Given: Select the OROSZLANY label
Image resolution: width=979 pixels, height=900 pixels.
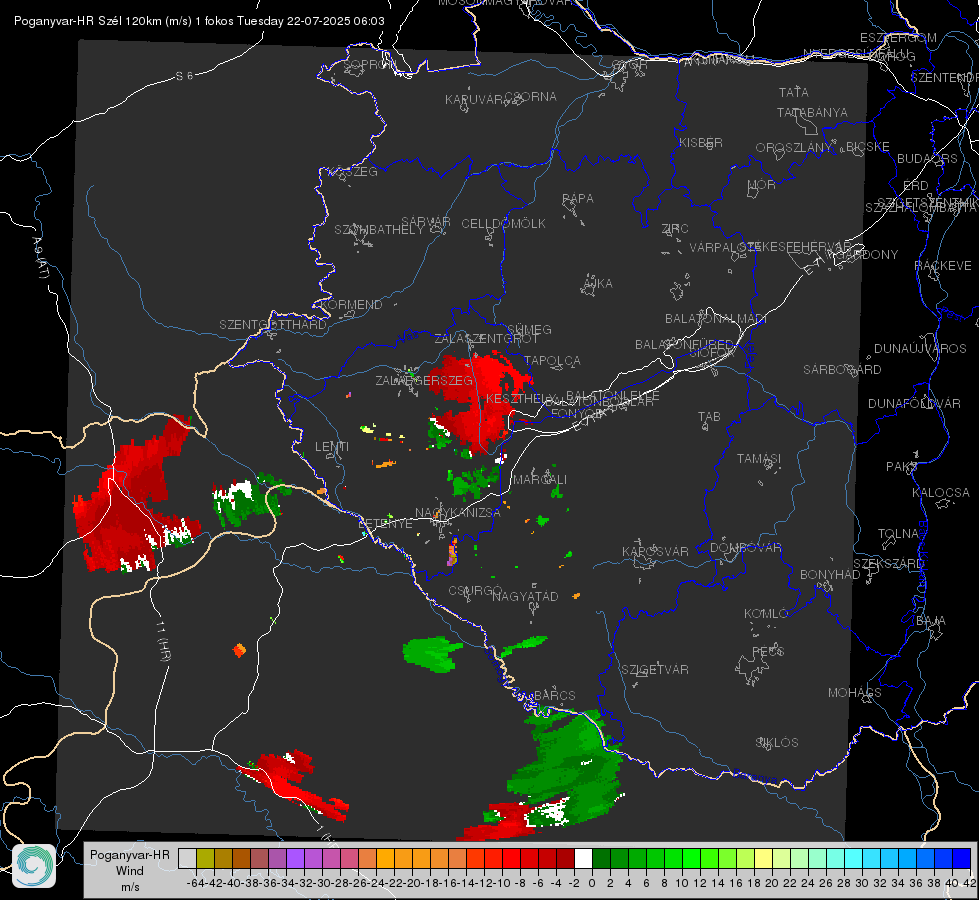Looking at the screenshot, I should [x=794, y=148].
